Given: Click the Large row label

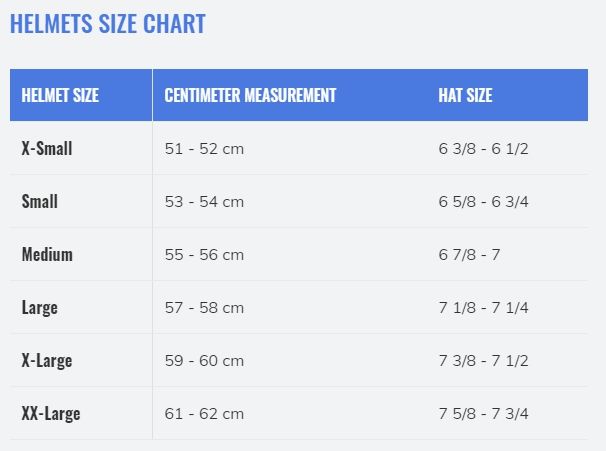Looking at the screenshot, I should pos(40,308).
